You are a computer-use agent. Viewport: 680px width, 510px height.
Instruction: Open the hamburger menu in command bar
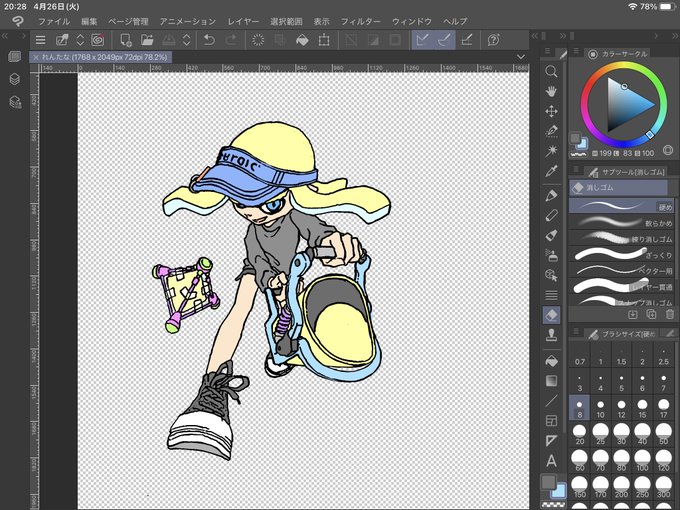pos(40,40)
